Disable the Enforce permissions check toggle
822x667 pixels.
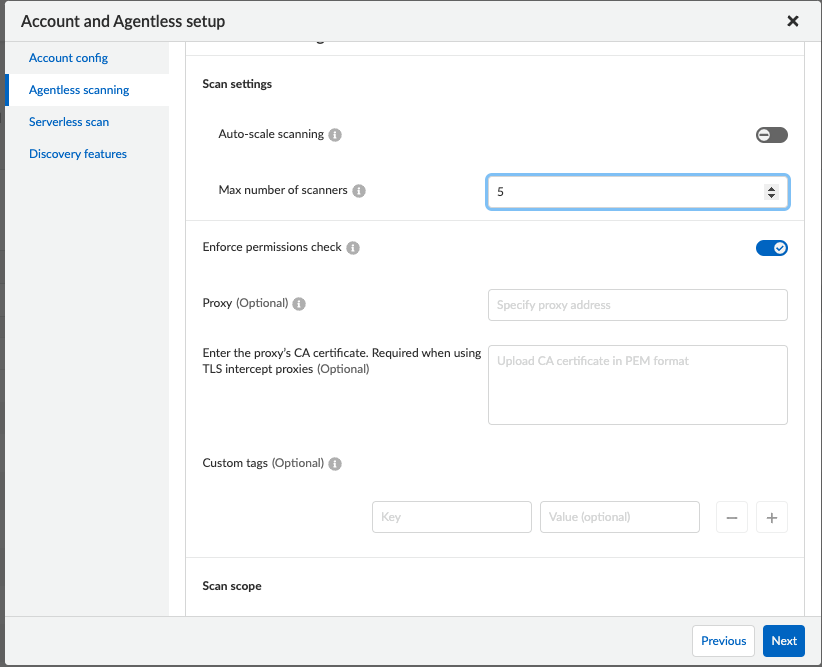tap(771, 248)
